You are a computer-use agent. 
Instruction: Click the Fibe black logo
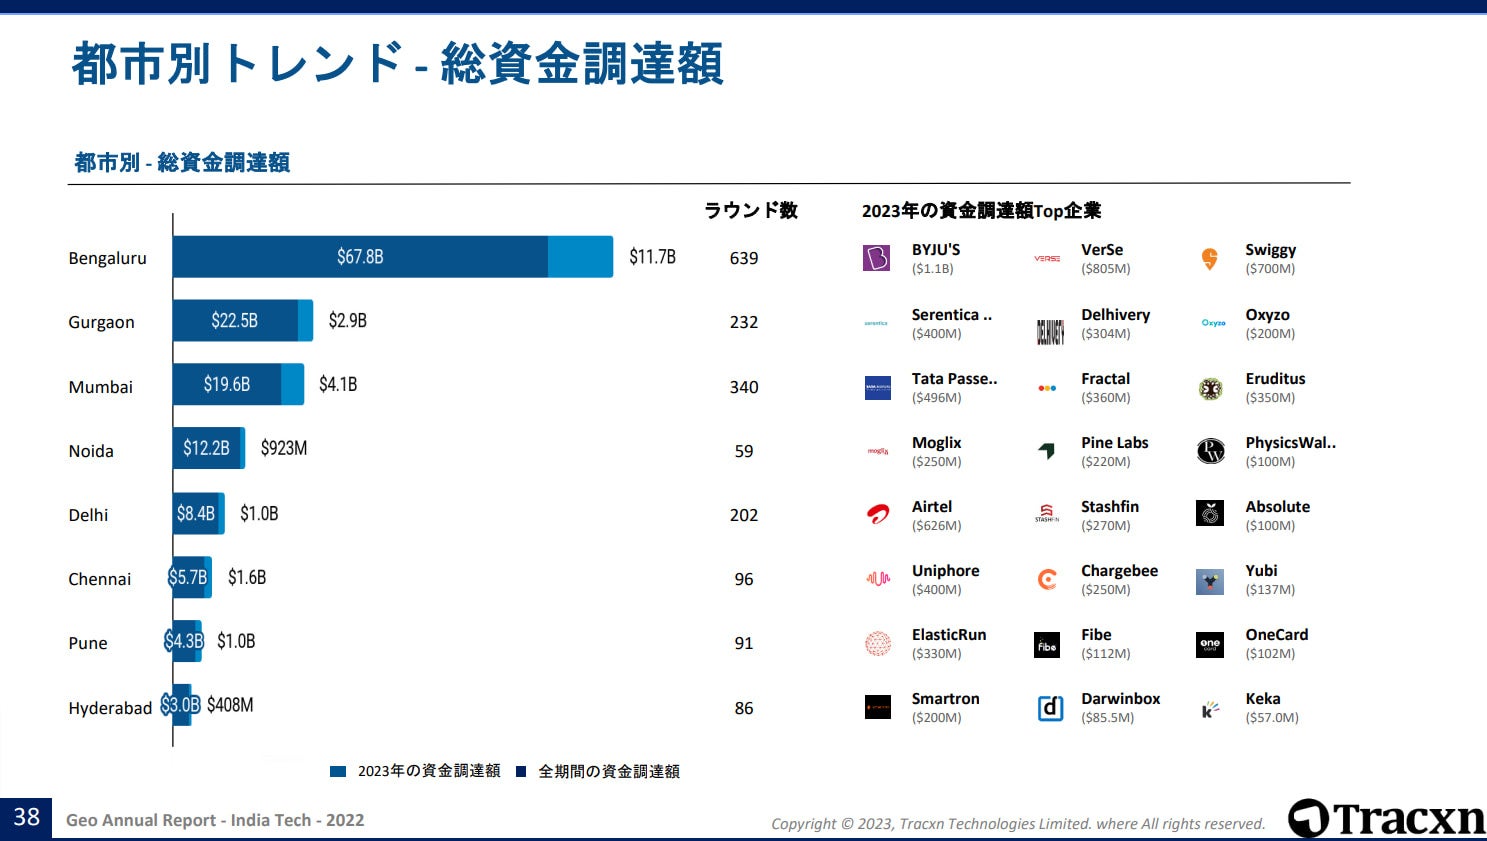[1047, 645]
